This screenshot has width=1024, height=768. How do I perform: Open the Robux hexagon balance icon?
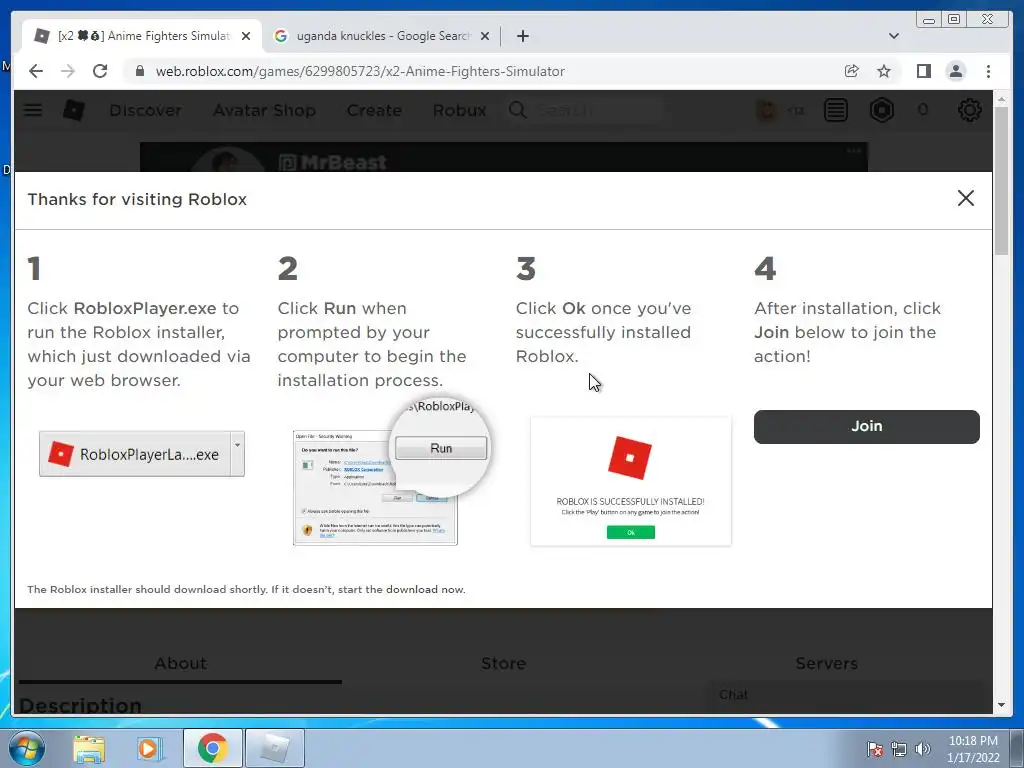point(882,110)
